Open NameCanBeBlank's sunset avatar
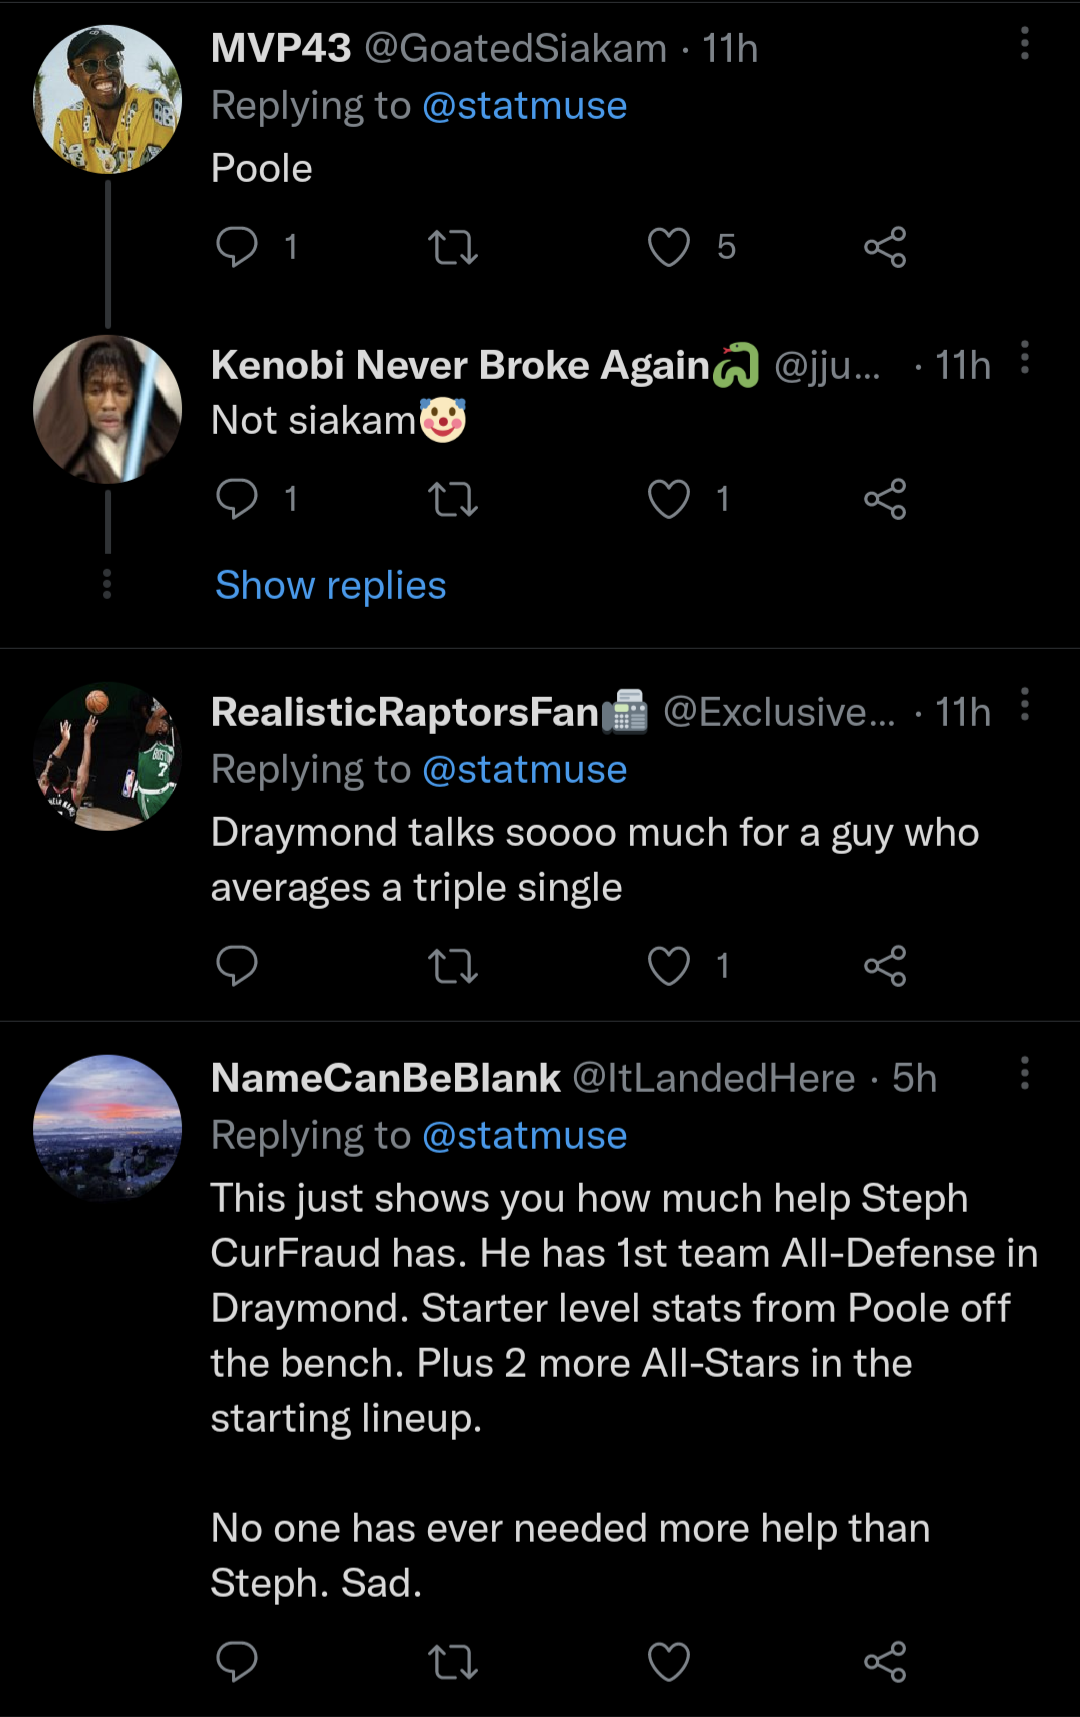 pyautogui.click(x=107, y=1128)
